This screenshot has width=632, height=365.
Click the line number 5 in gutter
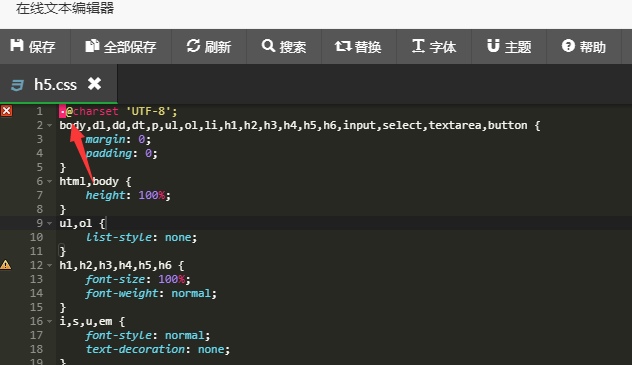40,167
